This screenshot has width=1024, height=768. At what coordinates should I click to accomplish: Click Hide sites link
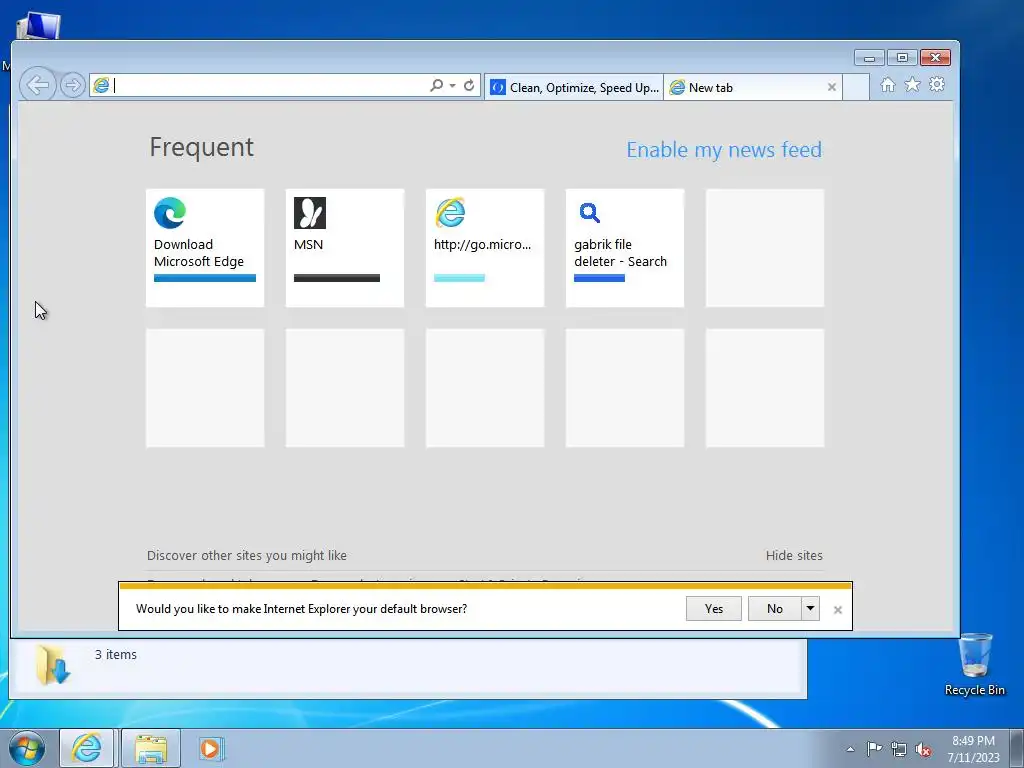tap(794, 556)
